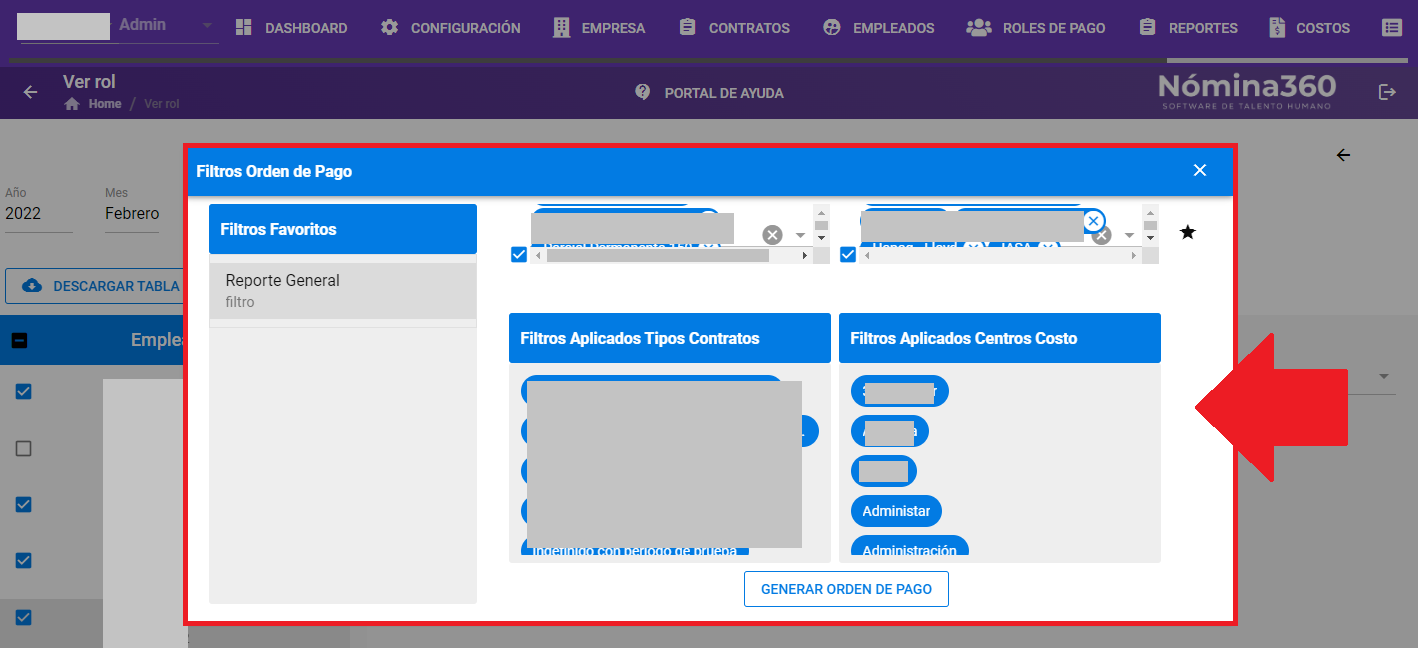Click the Filtros Favoritos panel header
The image size is (1418, 648).
[x=343, y=229]
